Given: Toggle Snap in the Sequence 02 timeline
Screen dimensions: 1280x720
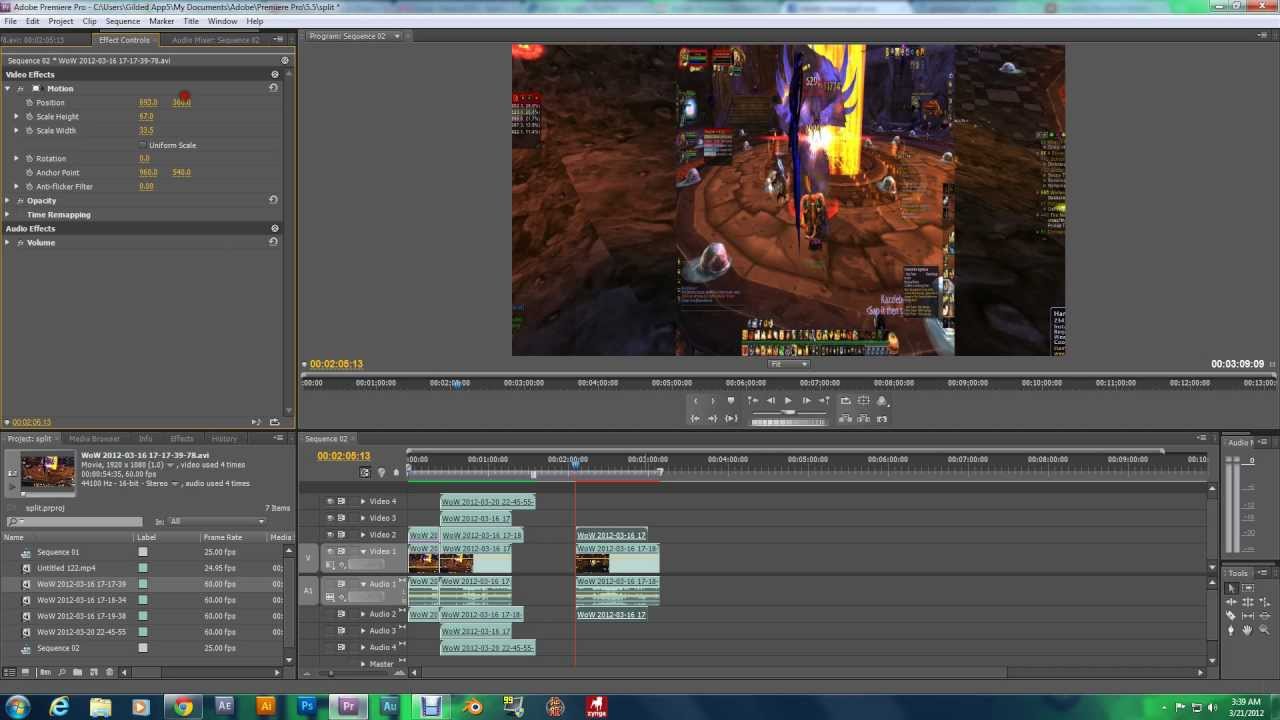Looking at the screenshot, I should click(364, 472).
